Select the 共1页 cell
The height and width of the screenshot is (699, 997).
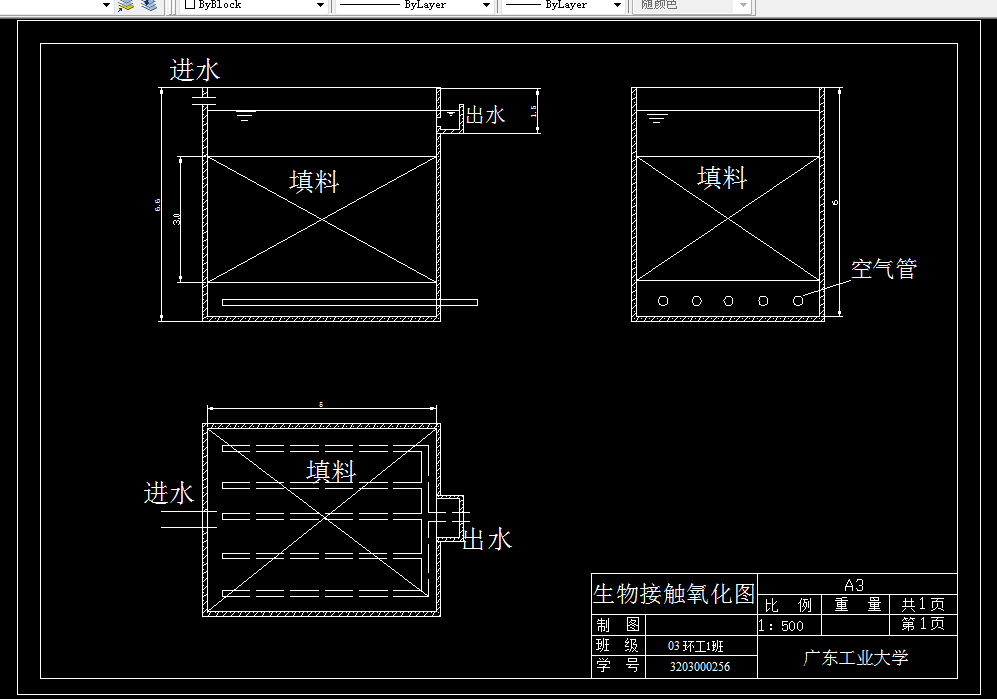click(x=923, y=604)
